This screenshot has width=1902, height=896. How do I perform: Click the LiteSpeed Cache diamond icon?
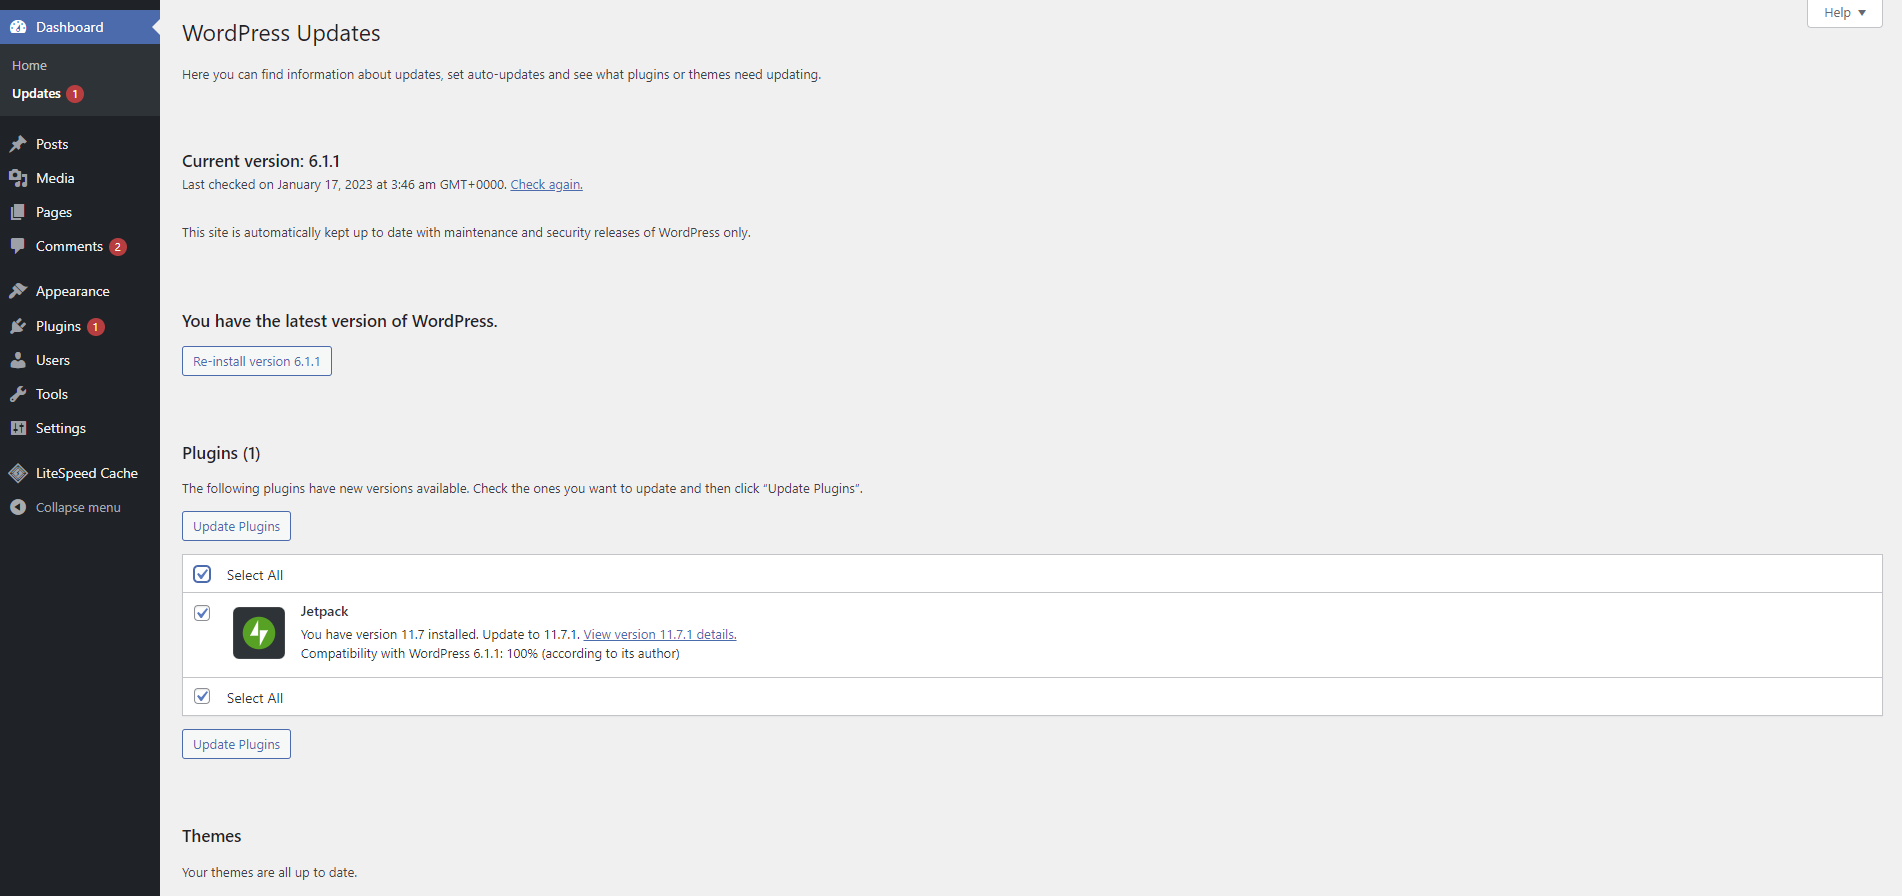click(18, 473)
